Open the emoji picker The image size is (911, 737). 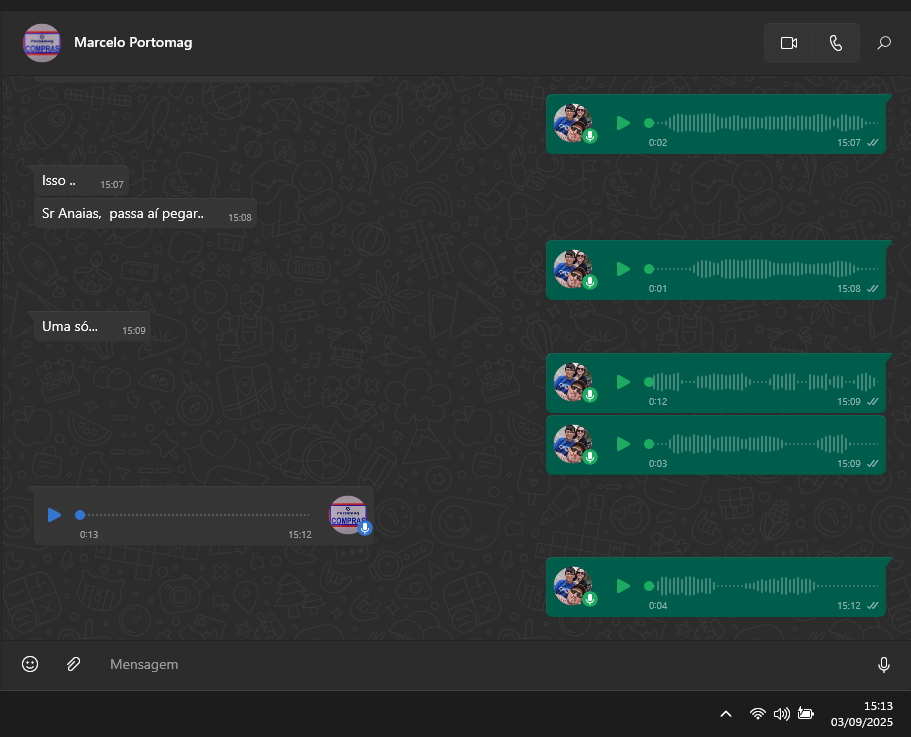pos(30,664)
